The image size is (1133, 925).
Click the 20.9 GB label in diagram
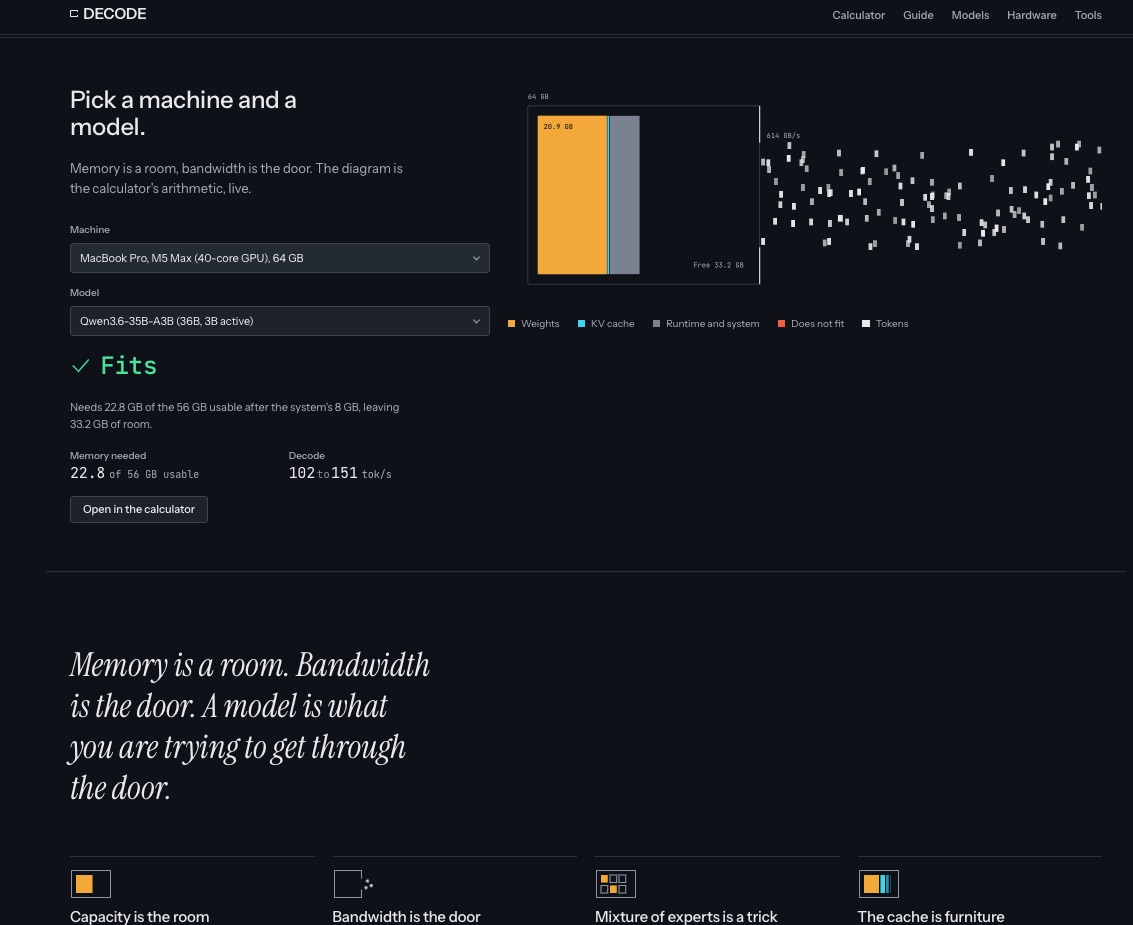coord(558,126)
